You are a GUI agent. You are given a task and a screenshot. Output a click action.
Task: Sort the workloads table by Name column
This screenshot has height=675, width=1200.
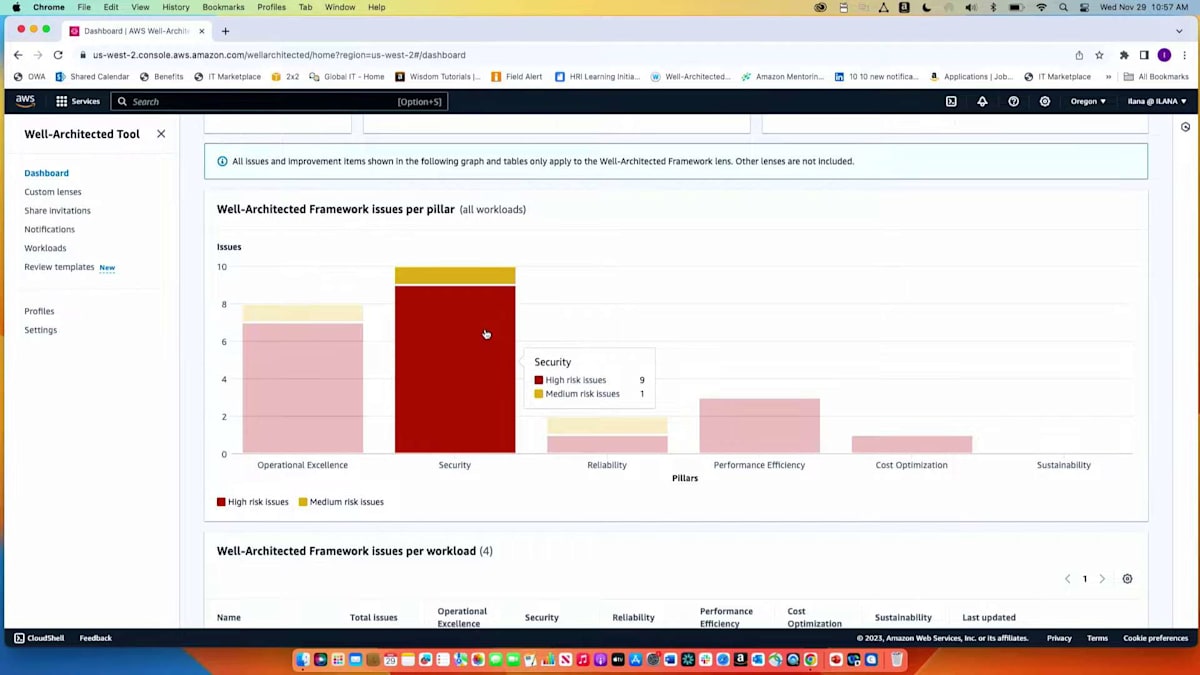(x=229, y=617)
